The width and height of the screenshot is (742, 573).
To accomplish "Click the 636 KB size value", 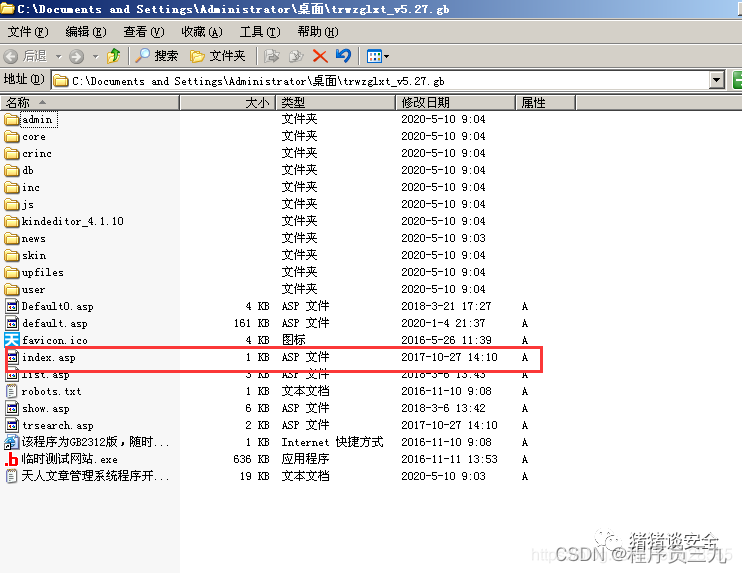I will (x=251, y=459).
